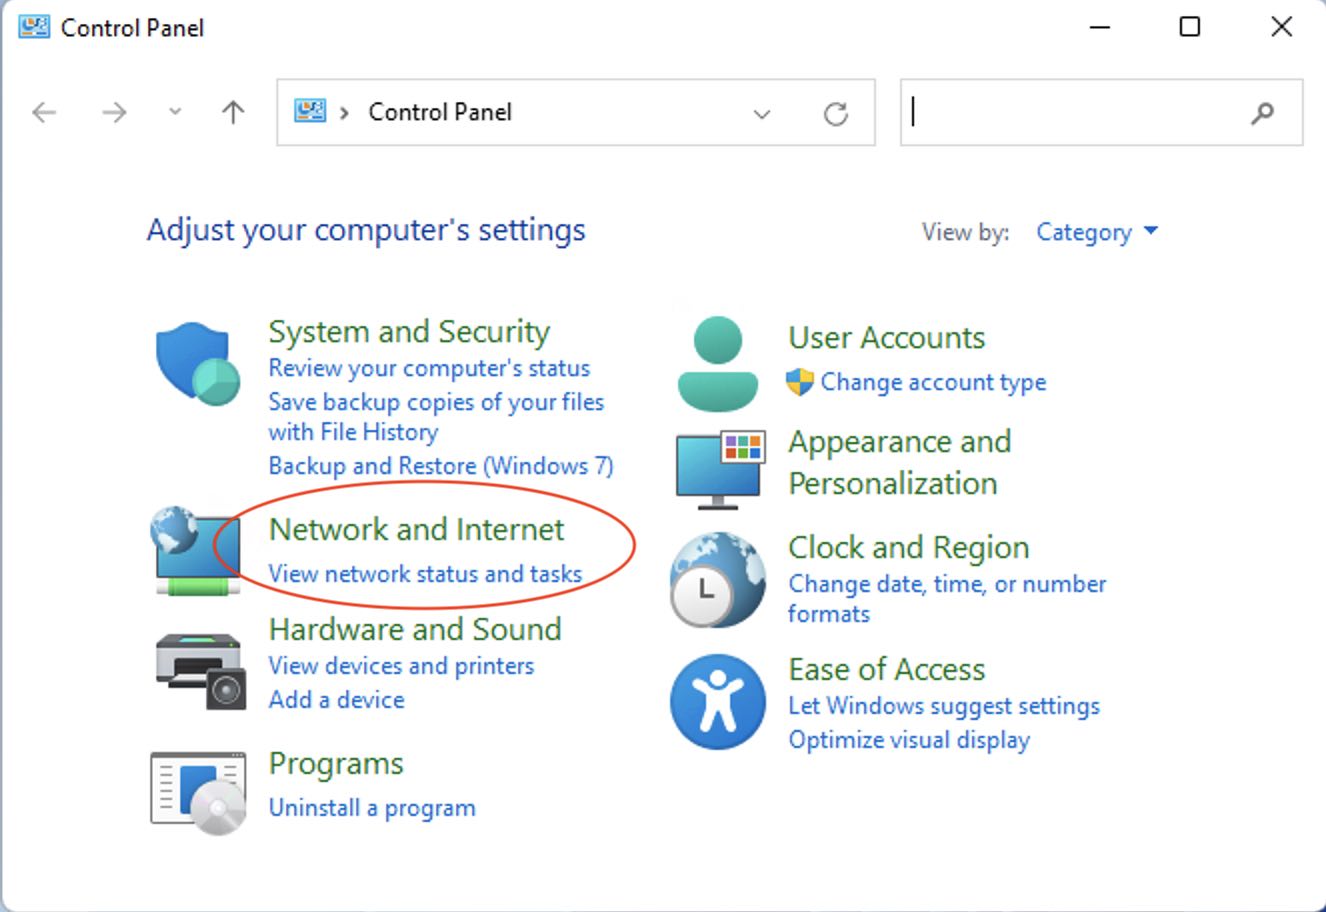Click the Programs disc icon

click(198, 794)
